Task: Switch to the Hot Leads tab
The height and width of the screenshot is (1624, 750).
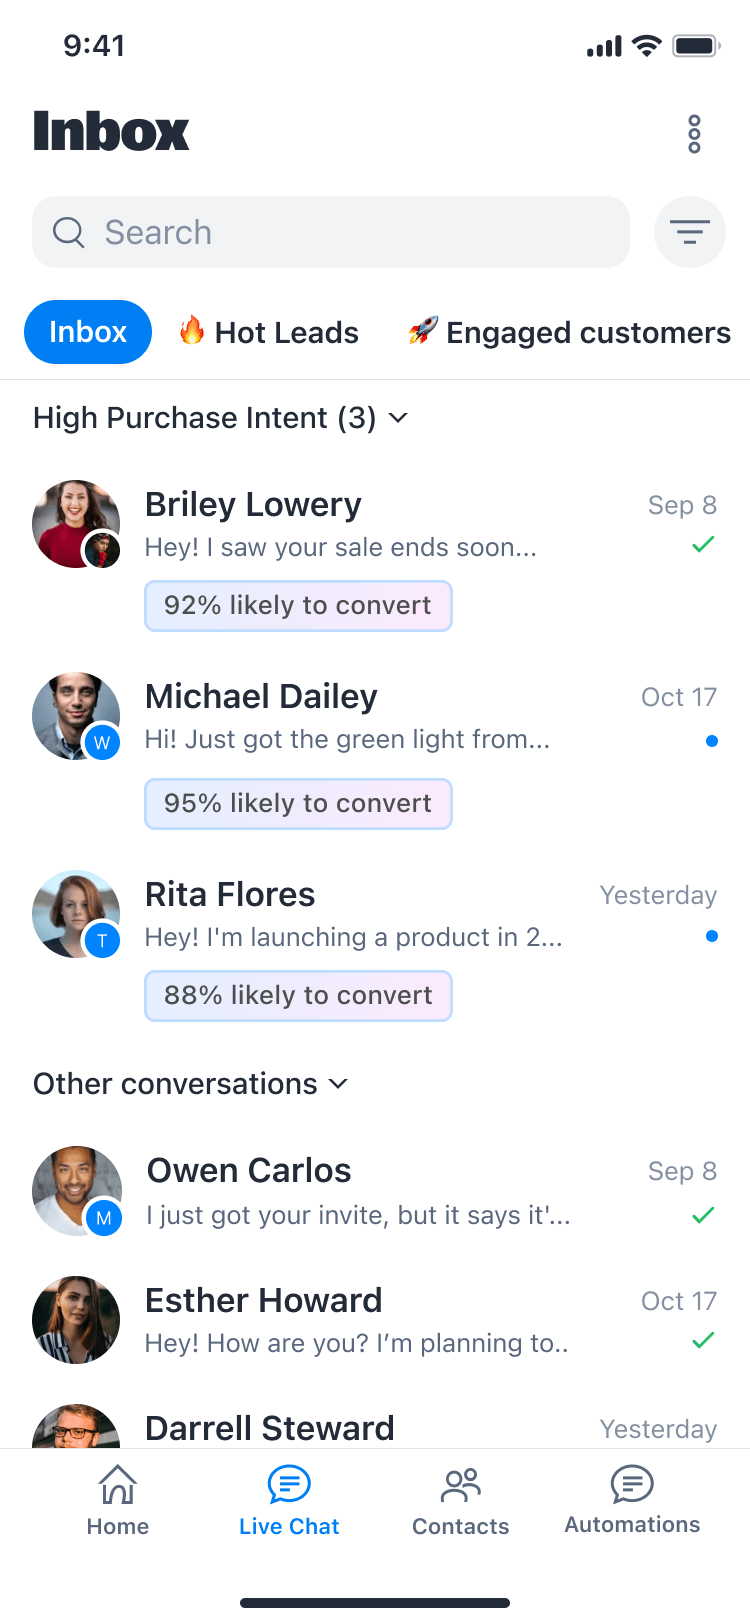Action: tap(269, 332)
